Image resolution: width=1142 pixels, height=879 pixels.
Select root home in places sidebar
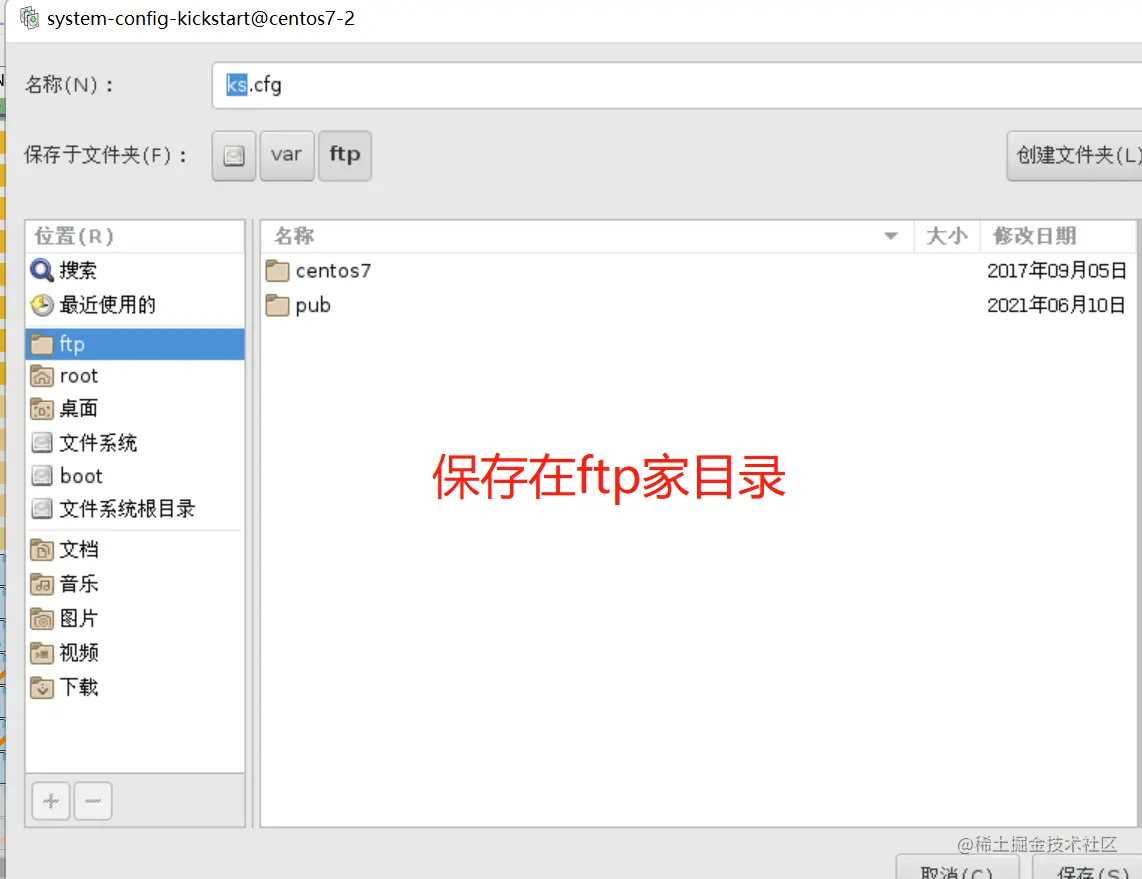click(x=135, y=376)
